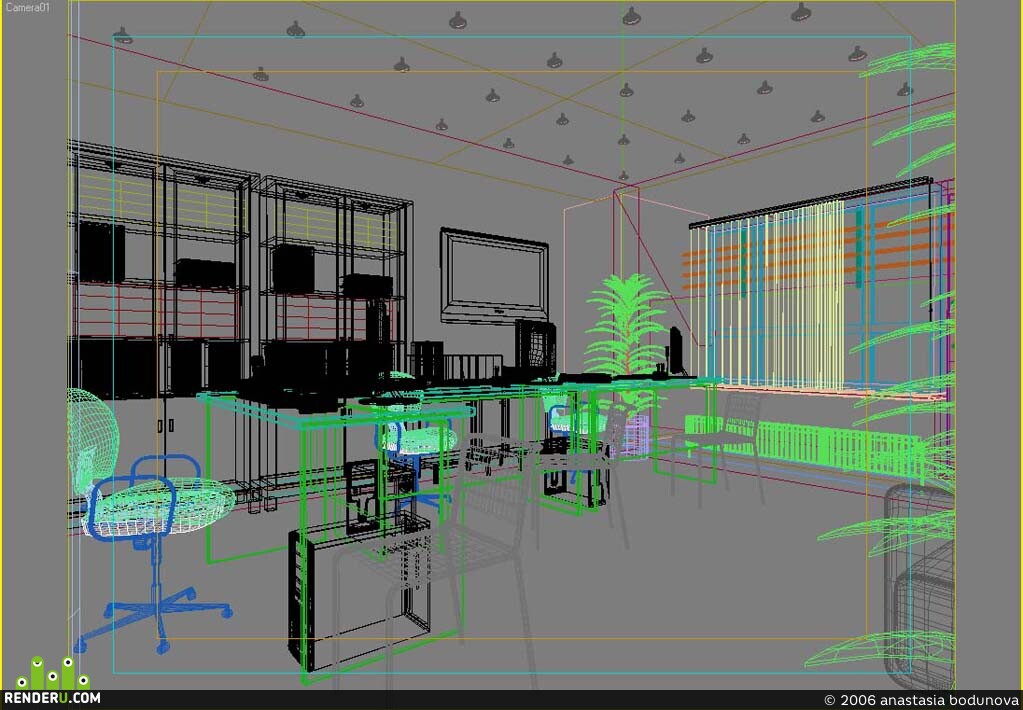Select the wall-mounted TV screen frame
Image resolution: width=1023 pixels, height=710 pixels.
click(494, 277)
